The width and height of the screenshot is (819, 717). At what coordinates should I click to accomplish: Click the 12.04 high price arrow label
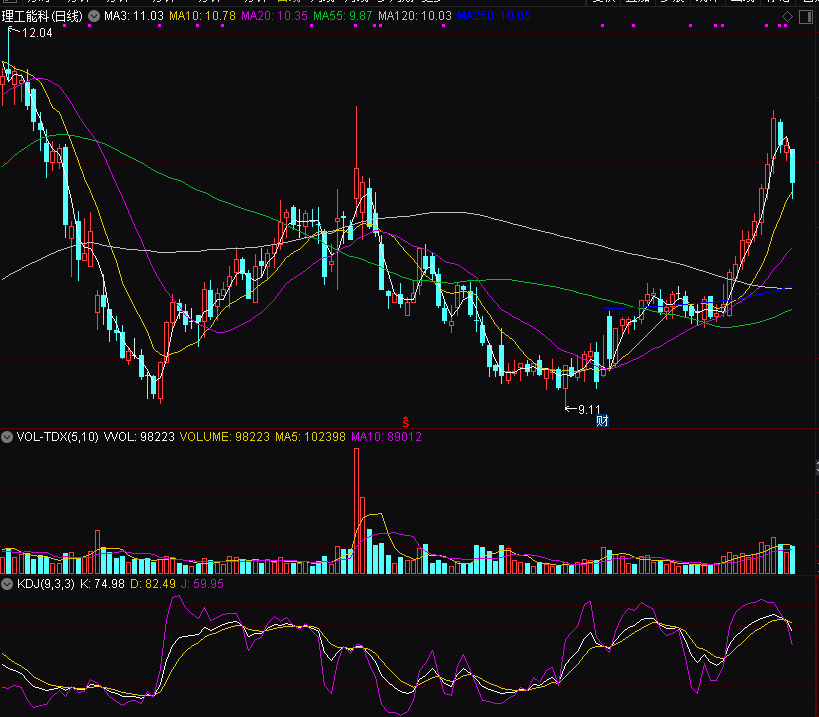coord(32,33)
